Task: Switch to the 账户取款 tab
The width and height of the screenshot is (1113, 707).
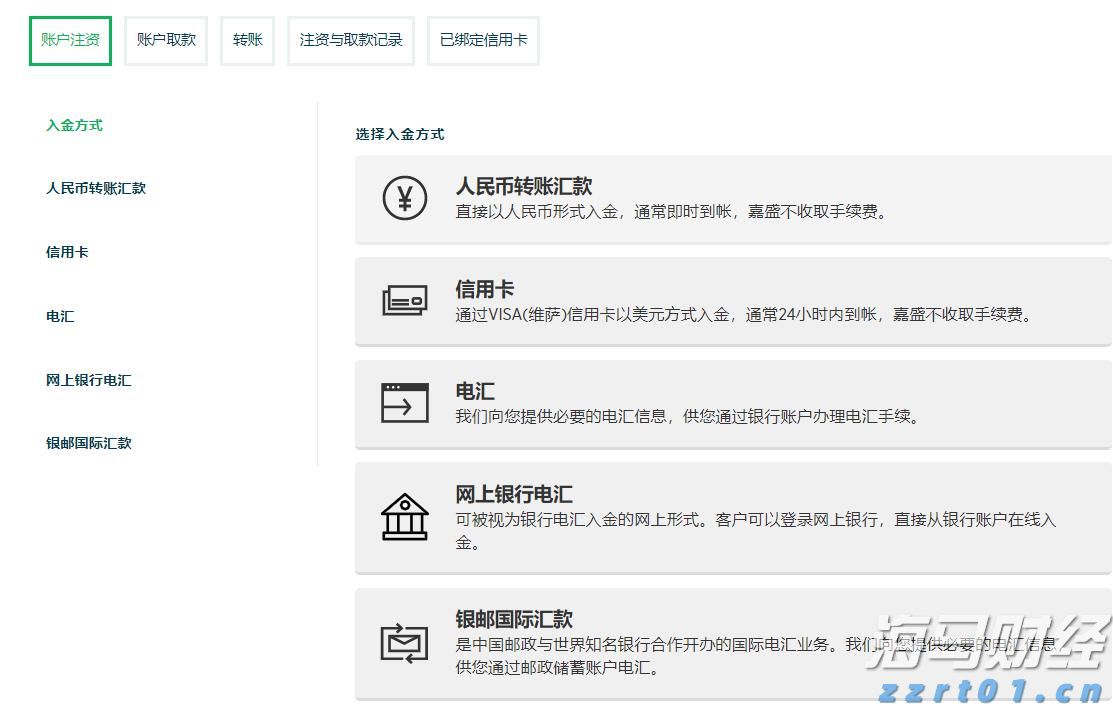Action: point(165,40)
